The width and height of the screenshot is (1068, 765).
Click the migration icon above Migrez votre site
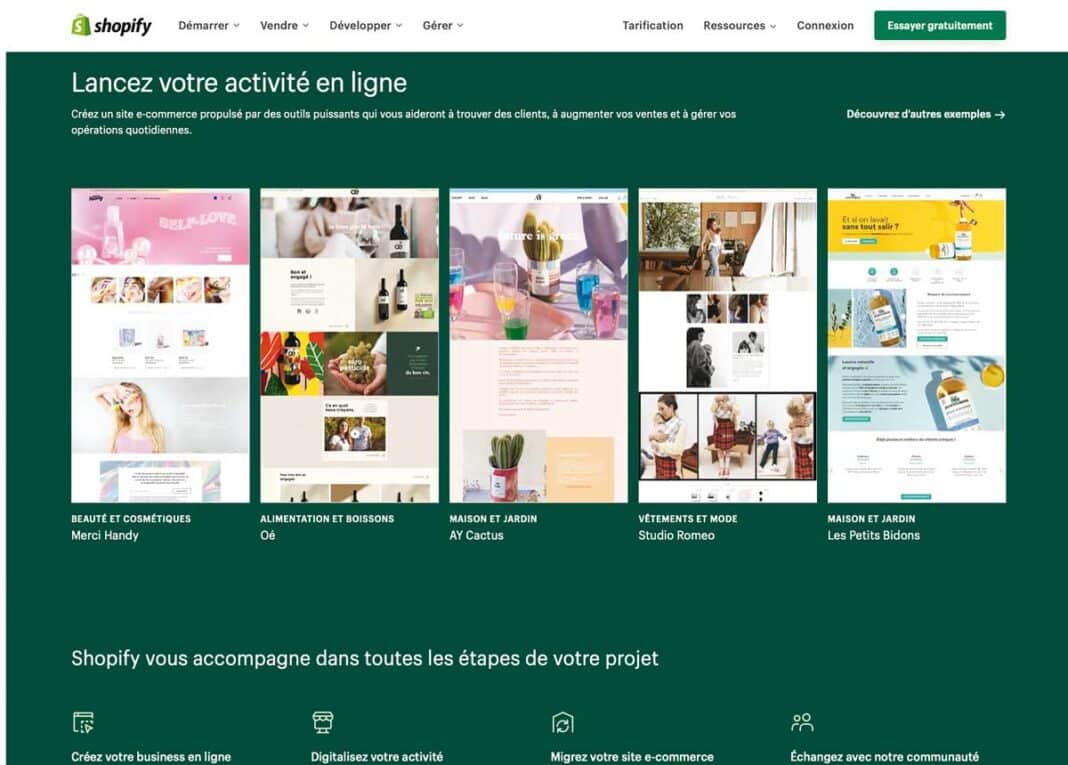coord(562,722)
